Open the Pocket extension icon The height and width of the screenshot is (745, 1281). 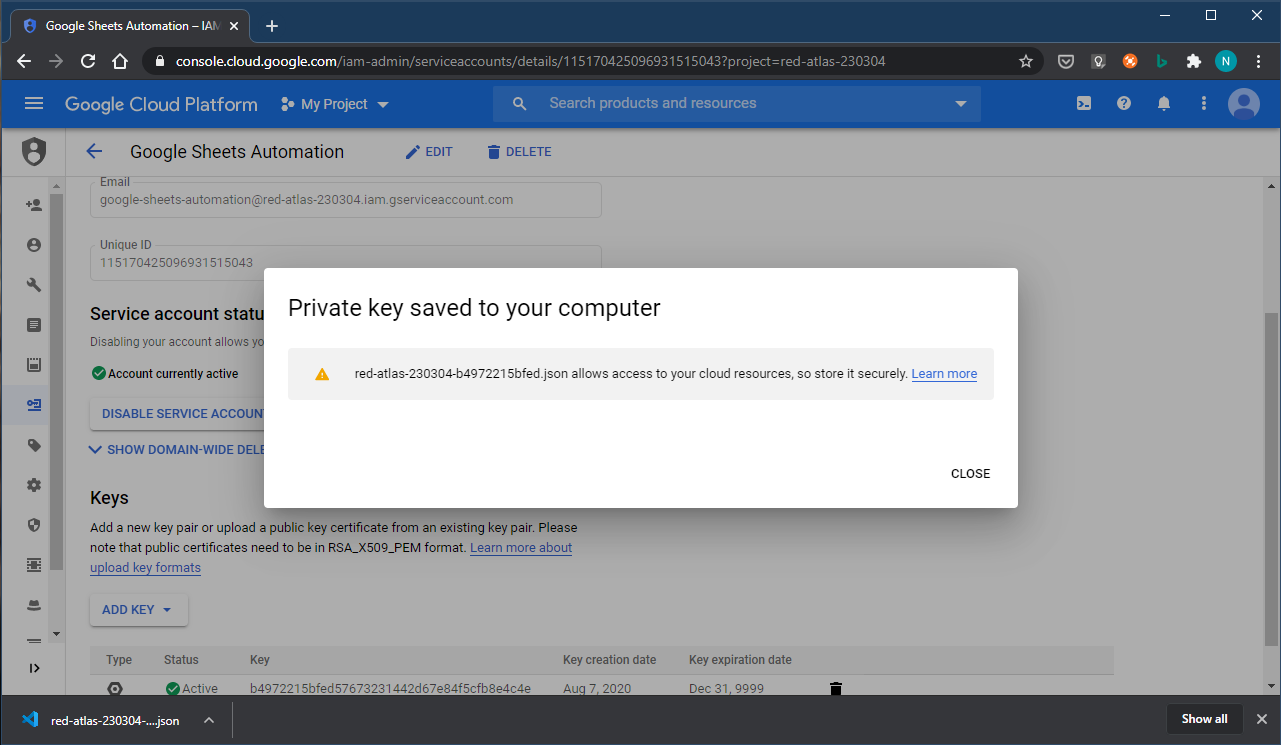coord(1066,61)
